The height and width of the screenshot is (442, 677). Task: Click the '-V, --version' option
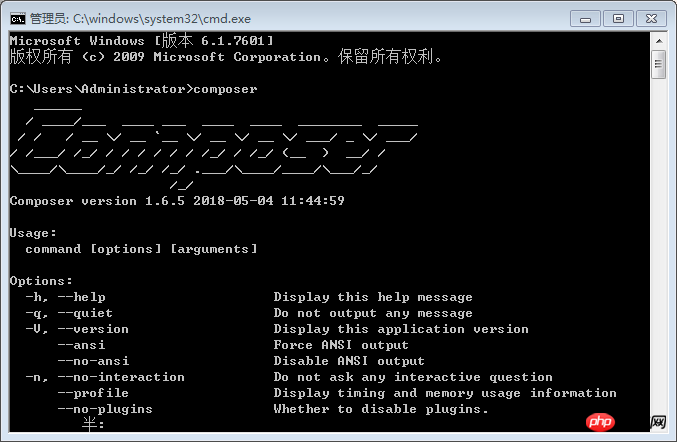77,329
